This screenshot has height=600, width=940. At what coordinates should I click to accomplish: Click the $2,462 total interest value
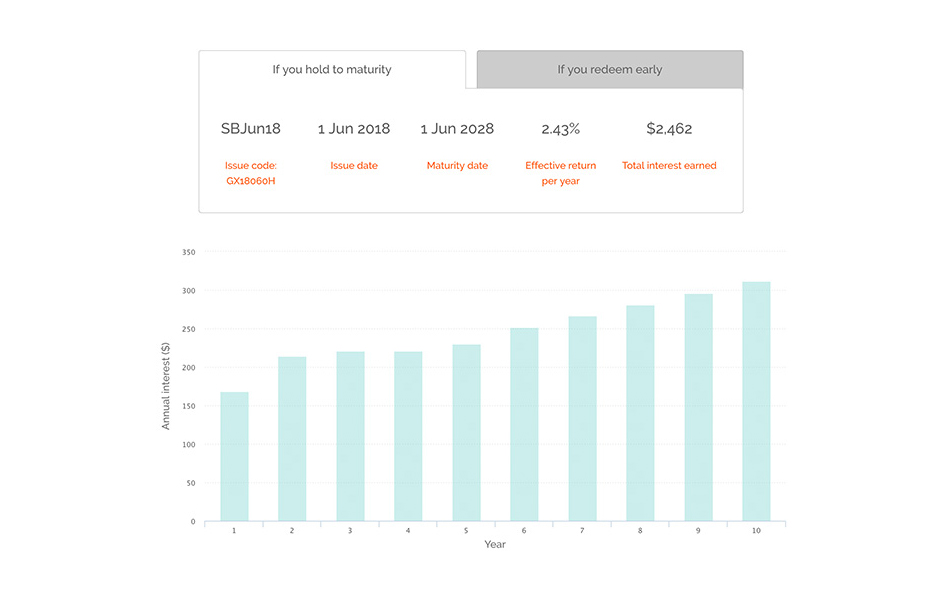tap(669, 129)
